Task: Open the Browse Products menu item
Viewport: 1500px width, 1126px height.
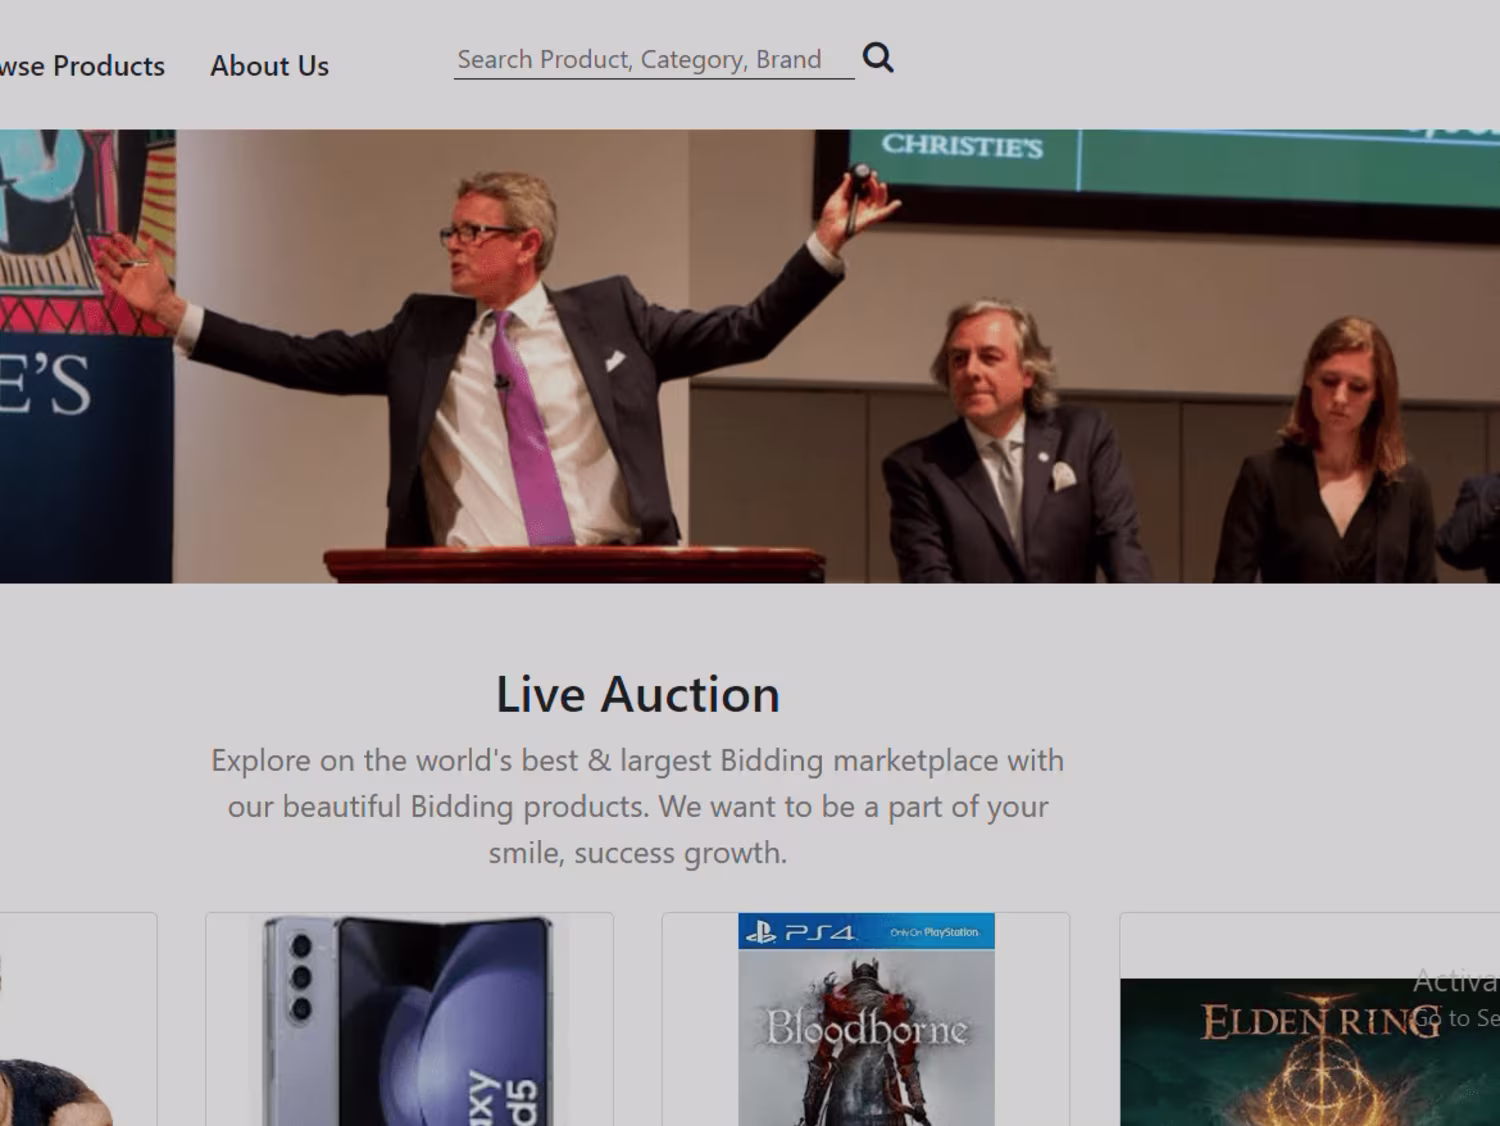Action: coord(82,66)
